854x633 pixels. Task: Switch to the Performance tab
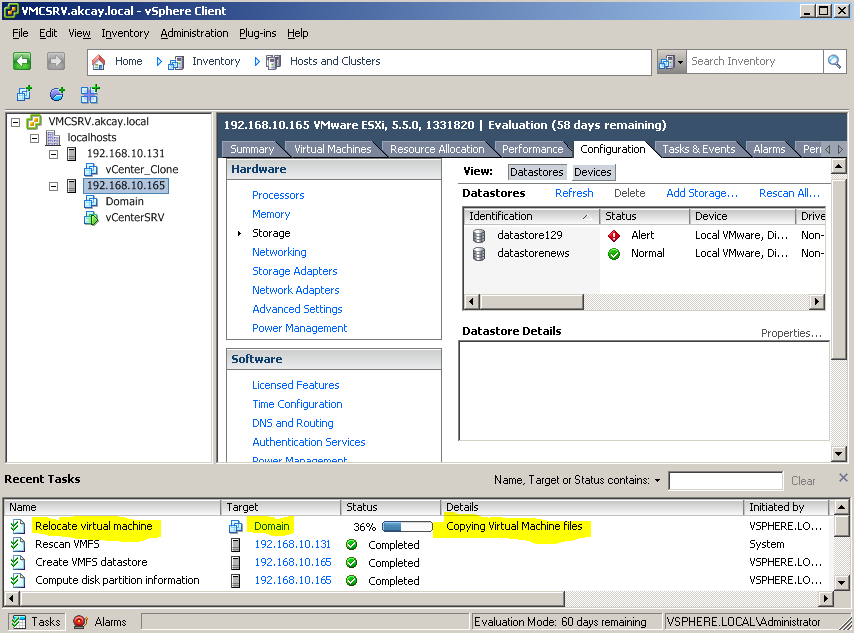(x=532, y=149)
